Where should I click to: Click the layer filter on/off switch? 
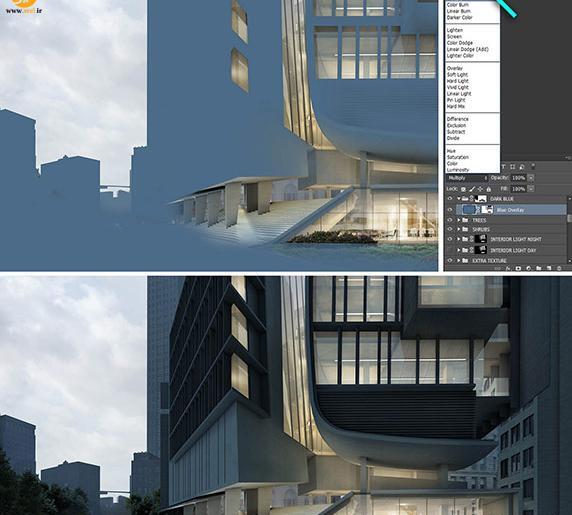533,166
